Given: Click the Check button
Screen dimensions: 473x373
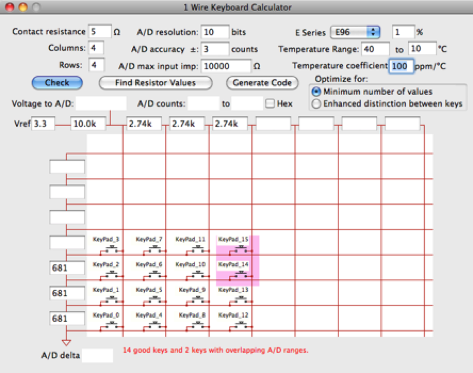Looking at the screenshot, I should pyautogui.click(x=57, y=83).
